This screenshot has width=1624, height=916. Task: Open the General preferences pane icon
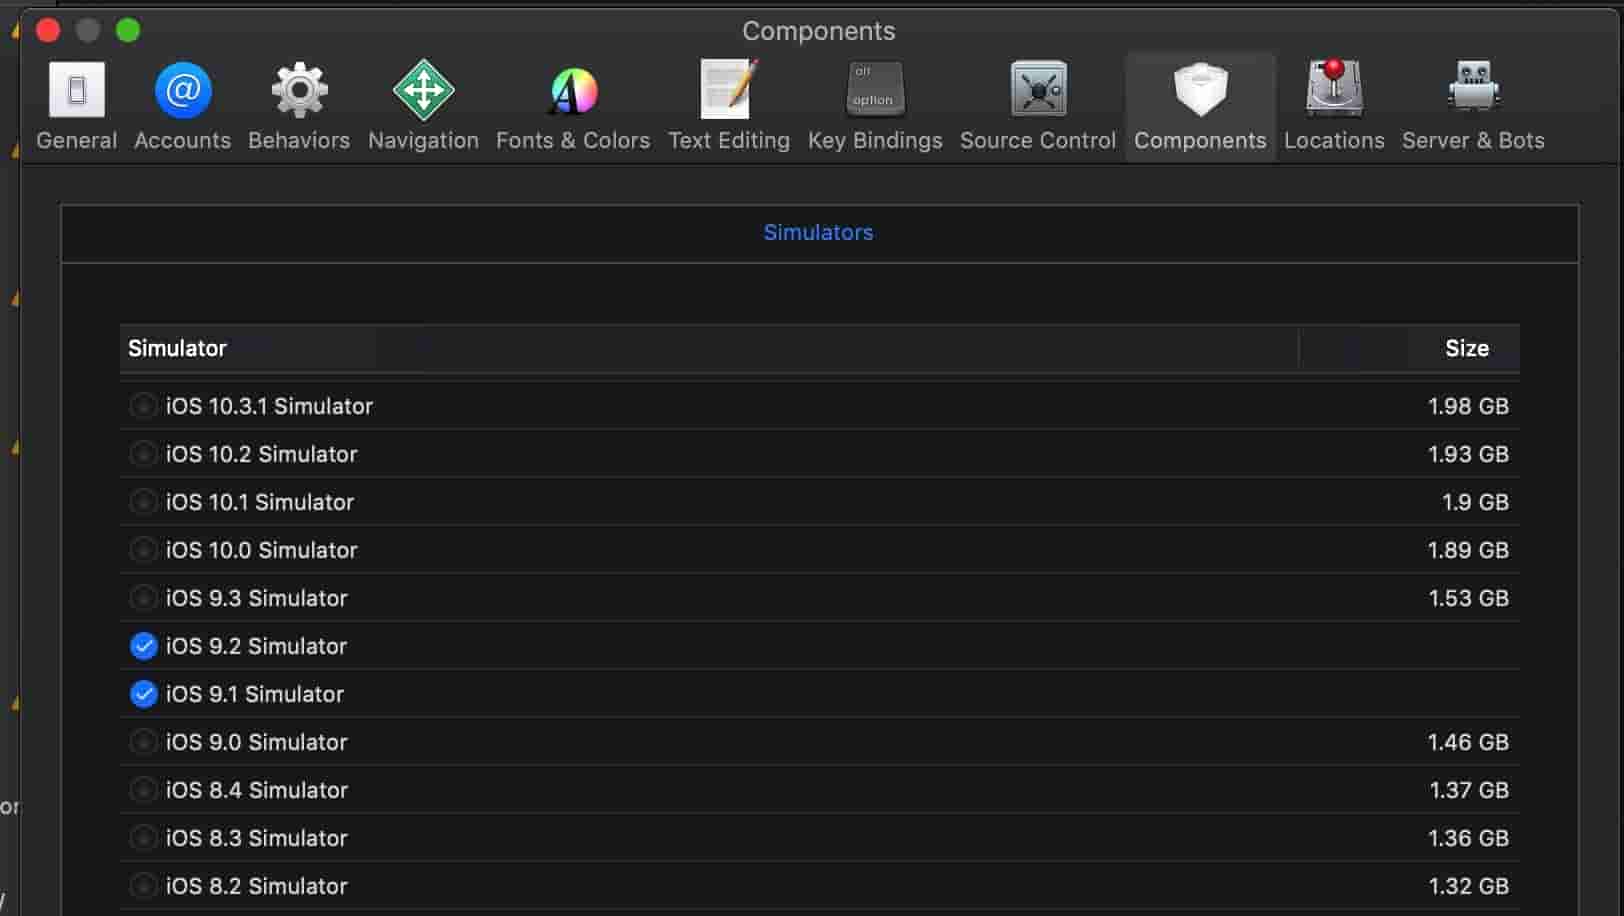click(x=77, y=90)
